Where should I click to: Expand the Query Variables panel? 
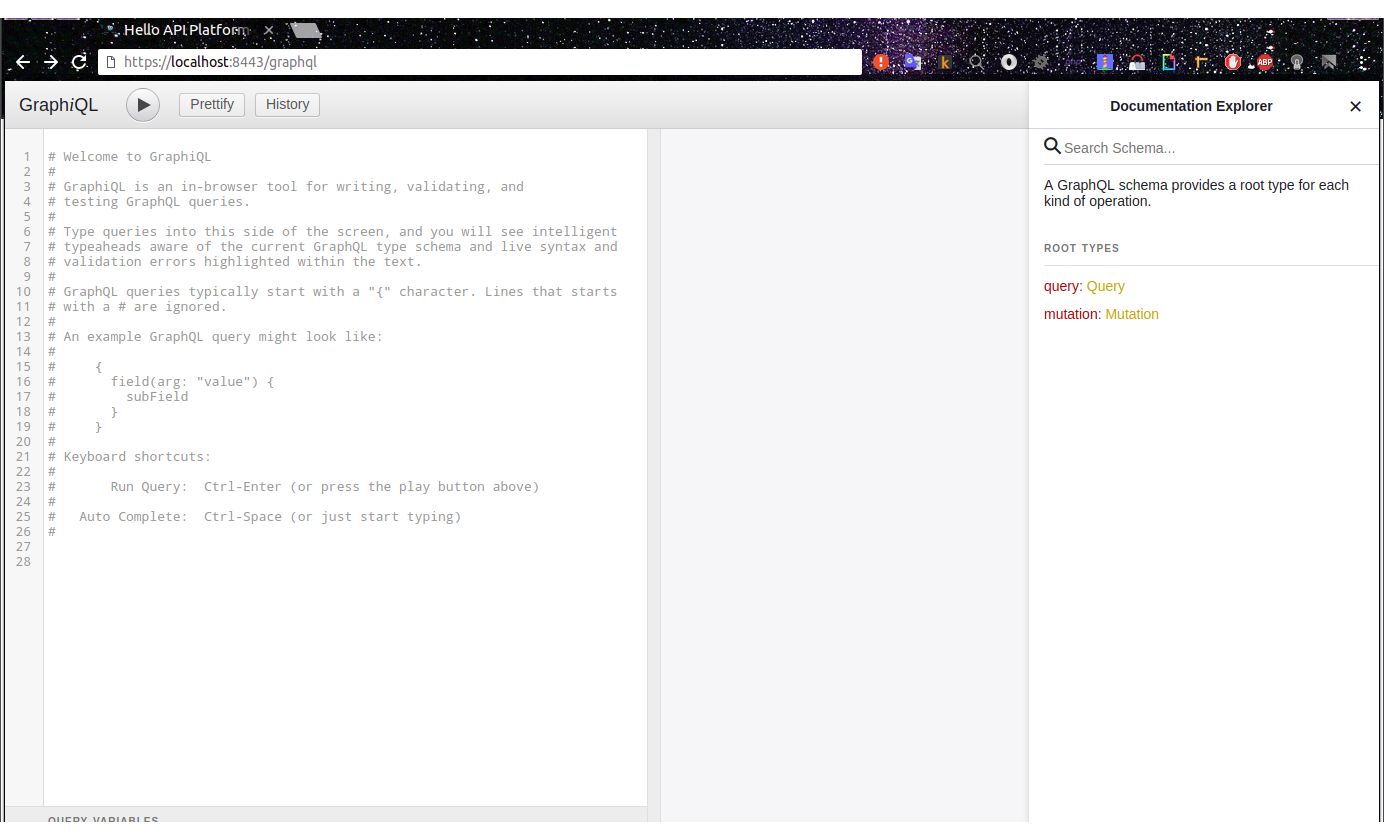[x=103, y=820]
